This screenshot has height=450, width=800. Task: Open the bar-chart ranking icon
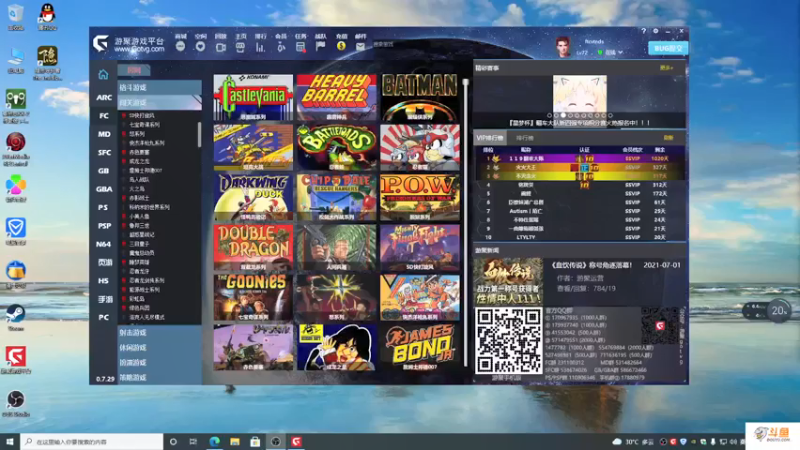point(260,47)
